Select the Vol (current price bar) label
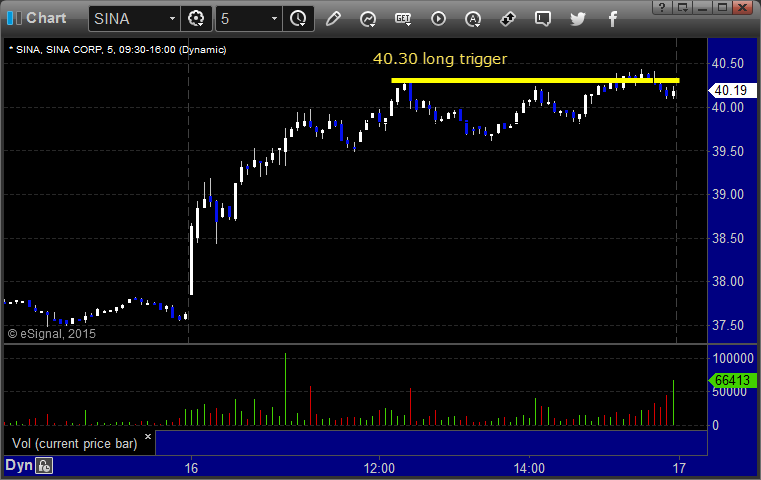Viewport: 761px width, 480px height. [x=75, y=444]
